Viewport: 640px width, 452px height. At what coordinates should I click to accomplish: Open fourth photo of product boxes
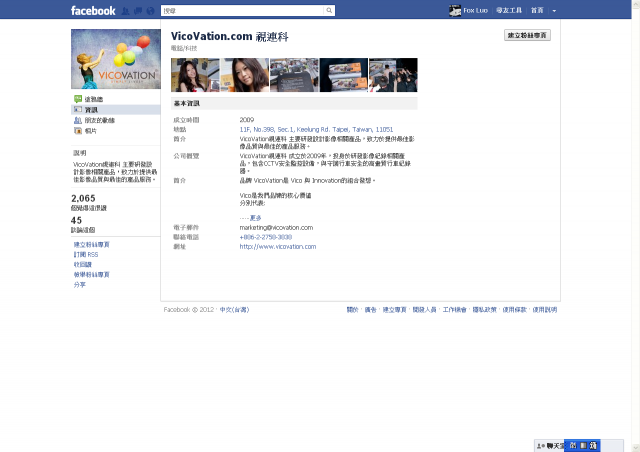click(x=344, y=75)
